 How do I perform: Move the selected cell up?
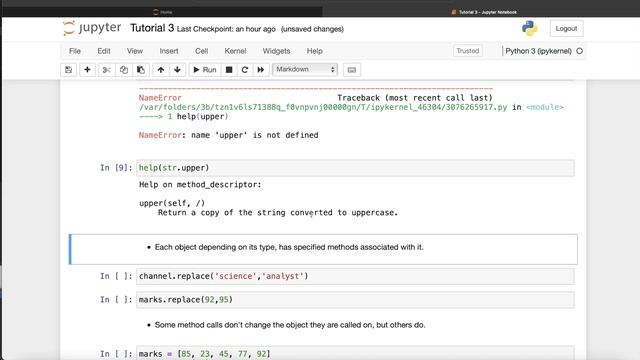[161, 70]
